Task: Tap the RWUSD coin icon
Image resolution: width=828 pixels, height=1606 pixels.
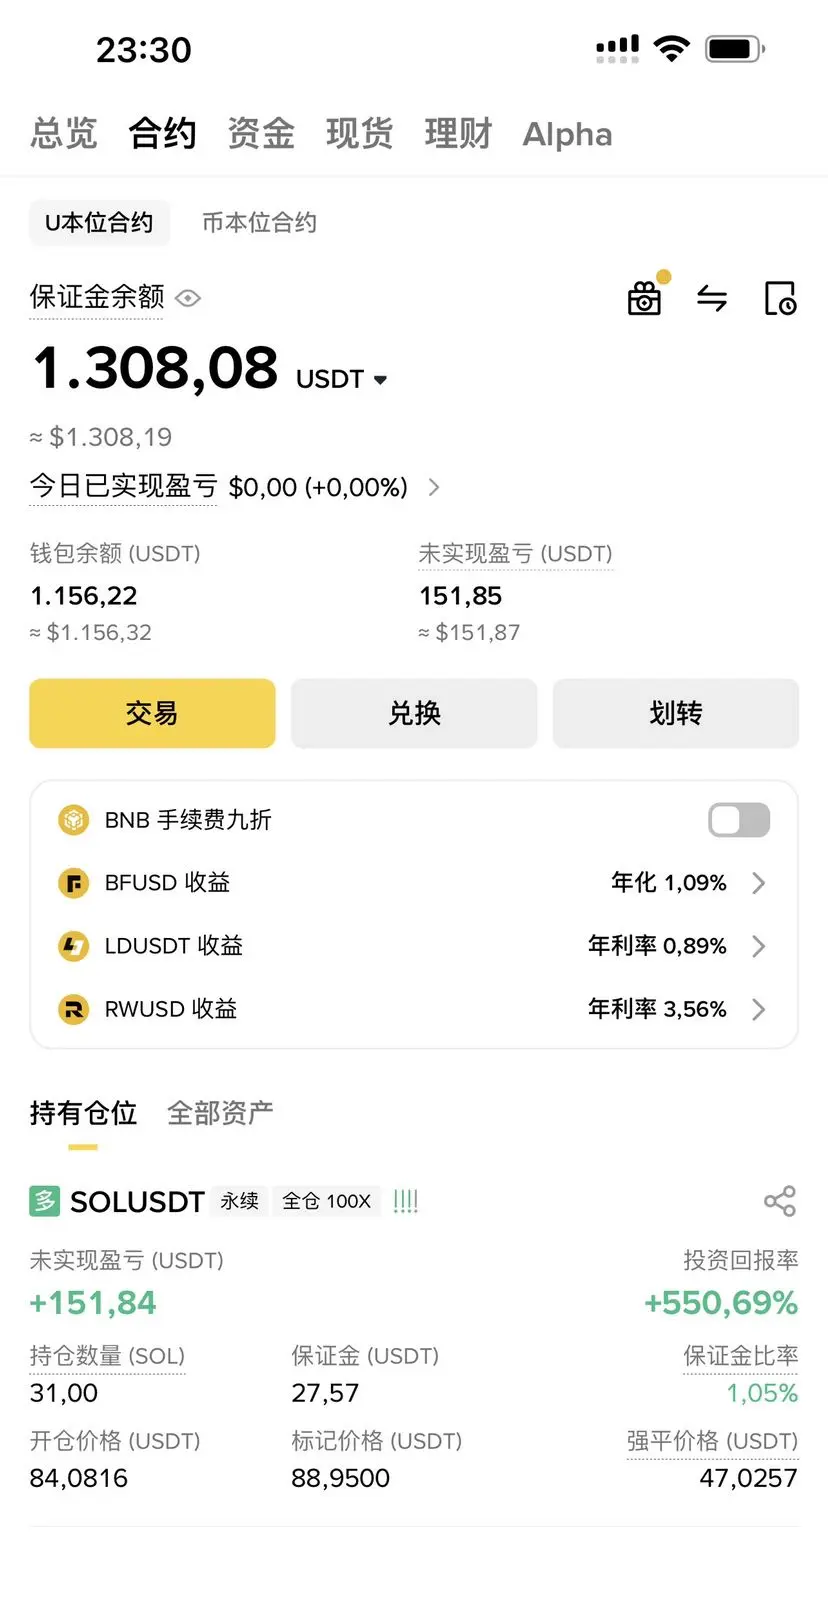Action: [x=73, y=1009]
